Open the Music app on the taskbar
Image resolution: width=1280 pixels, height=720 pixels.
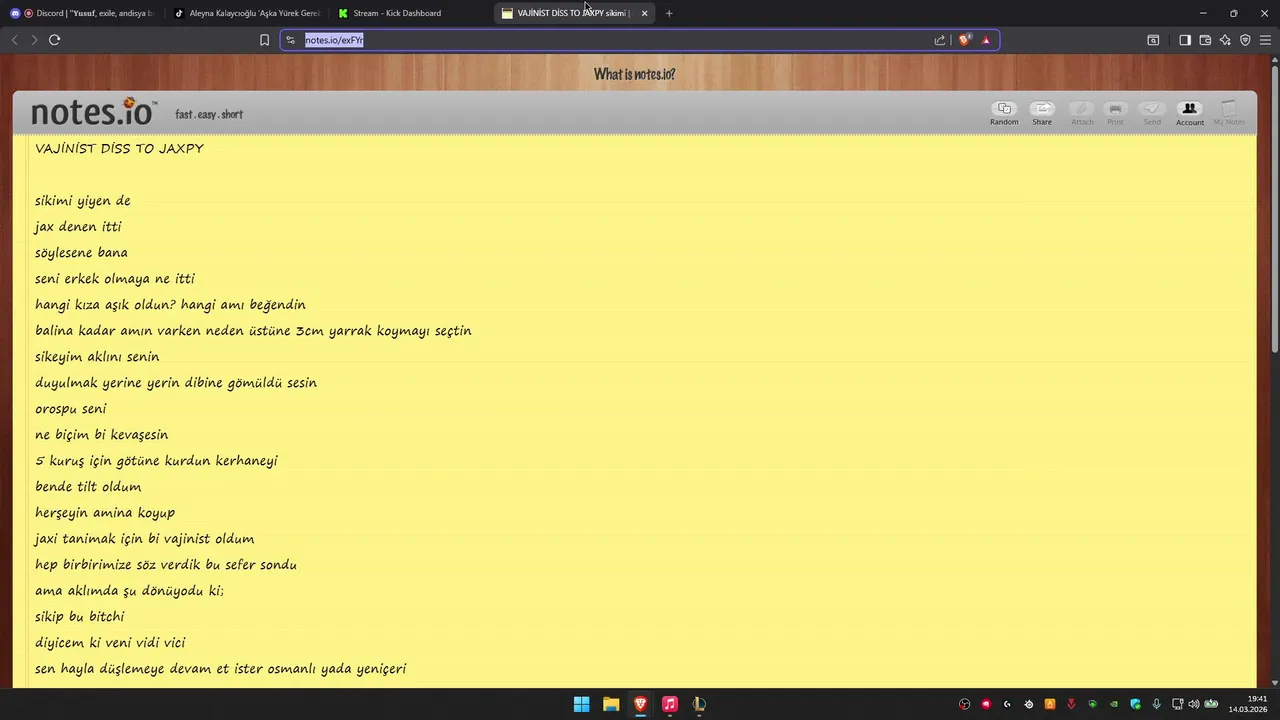point(670,704)
